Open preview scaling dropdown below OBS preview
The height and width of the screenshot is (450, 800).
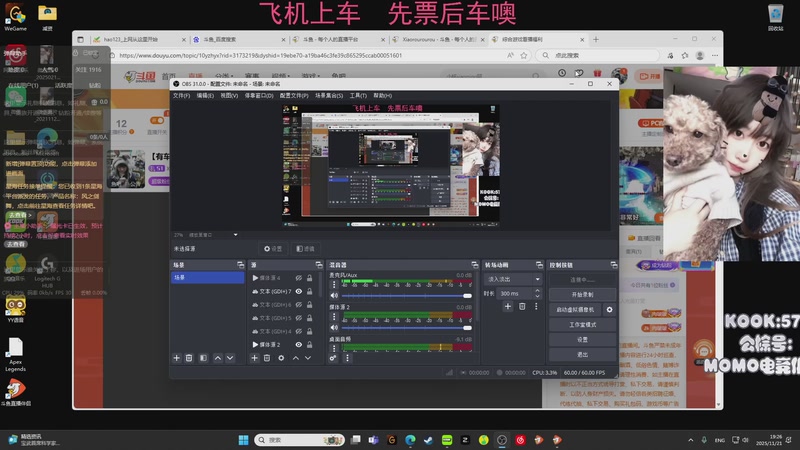click(x=235, y=235)
